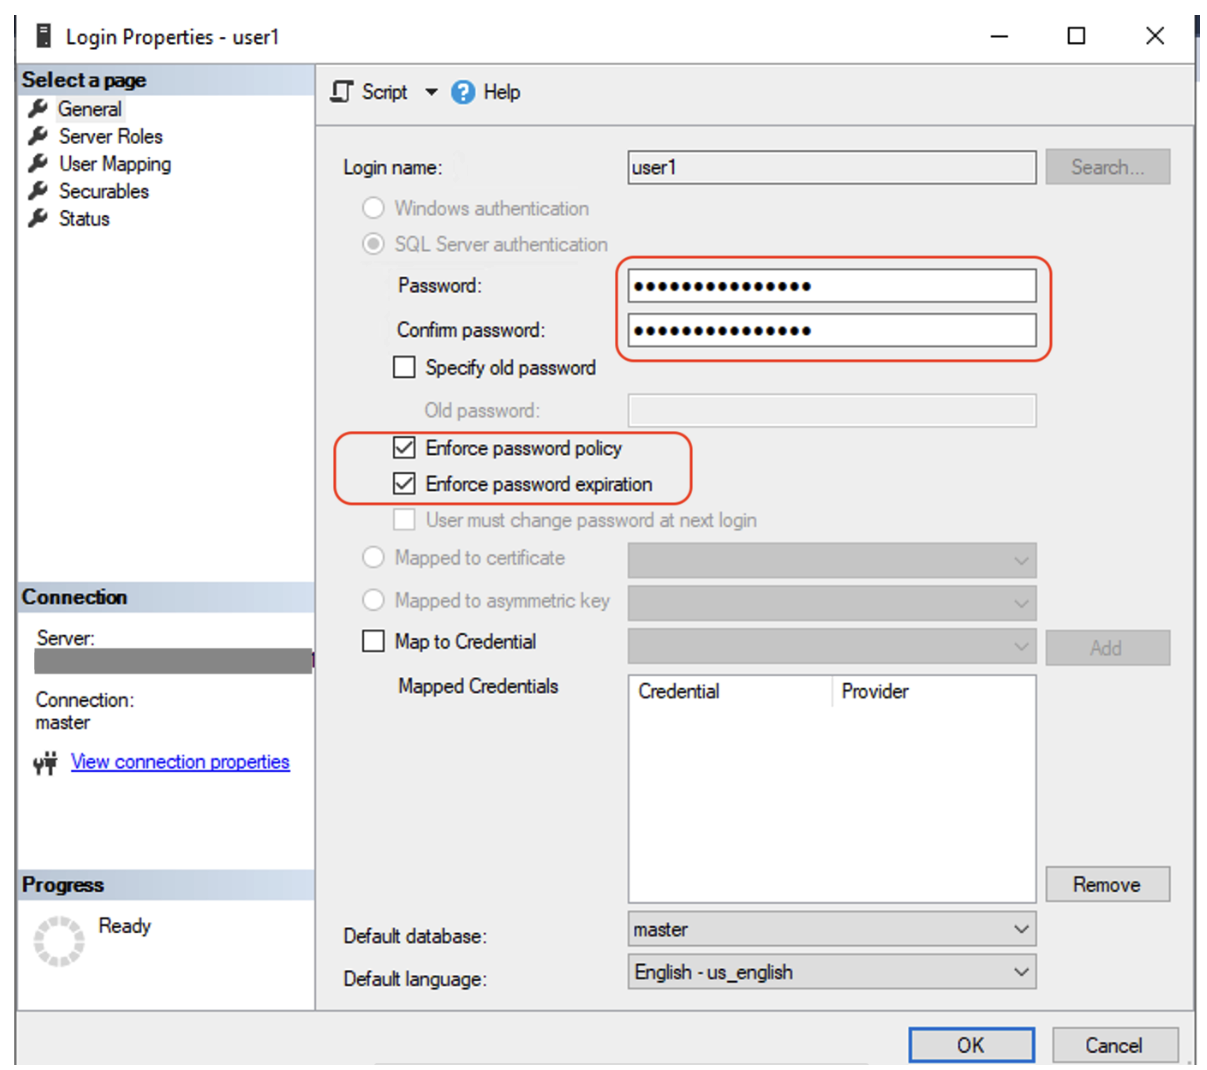Click the OK button
The image size is (1207, 1070).
[971, 1045]
